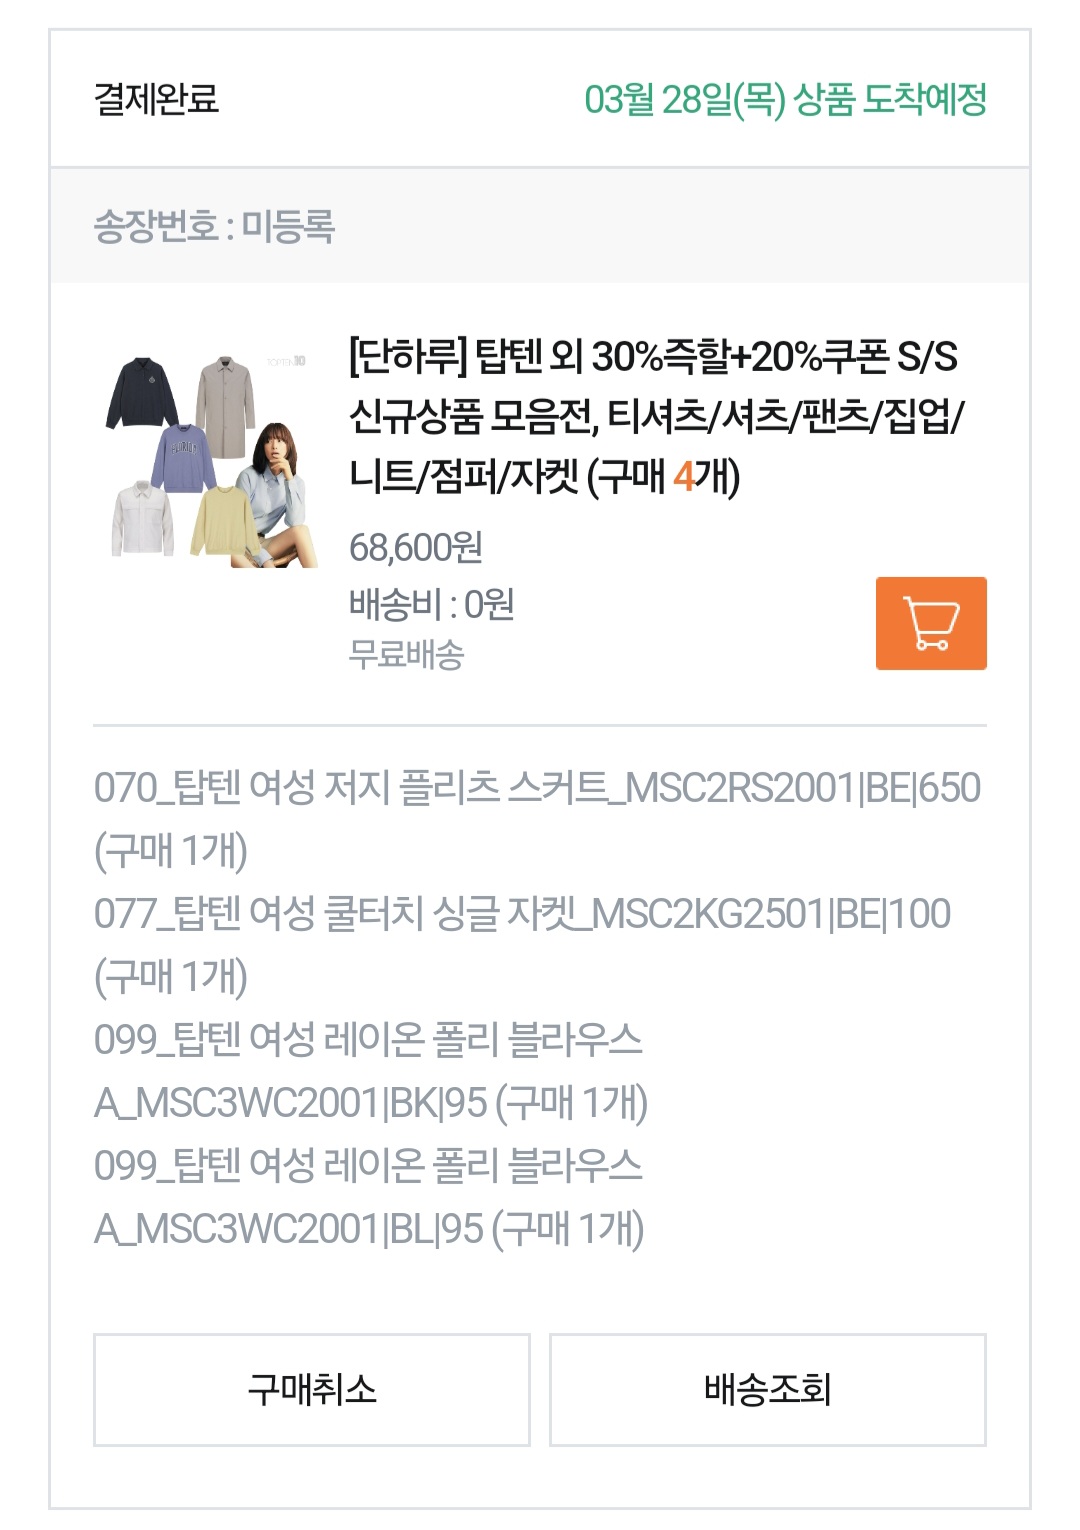The width and height of the screenshot is (1080, 1530).
Task: Select the 099 레이온 폴리 블라우스 BK option
Action: coord(371,1071)
